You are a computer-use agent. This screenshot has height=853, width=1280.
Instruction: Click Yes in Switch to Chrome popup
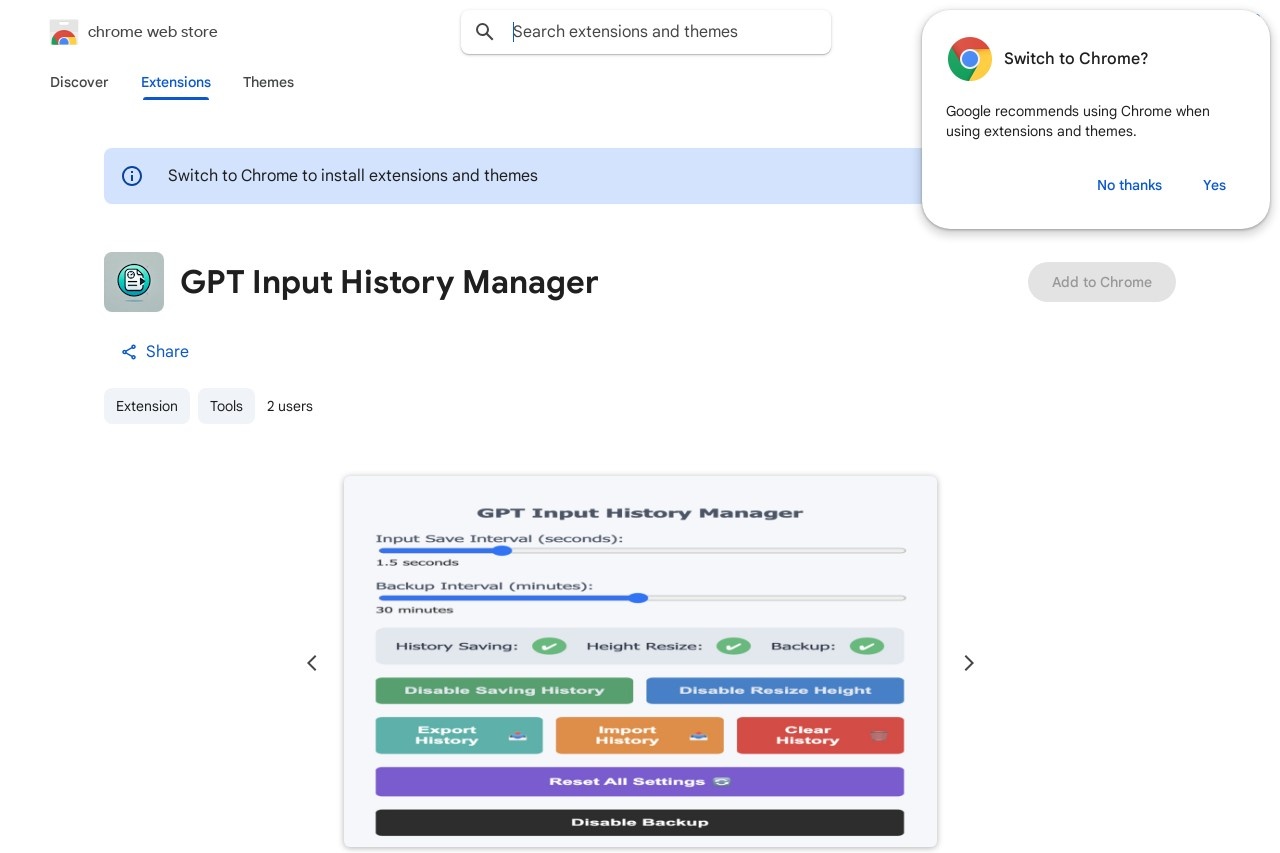pyautogui.click(x=1214, y=185)
